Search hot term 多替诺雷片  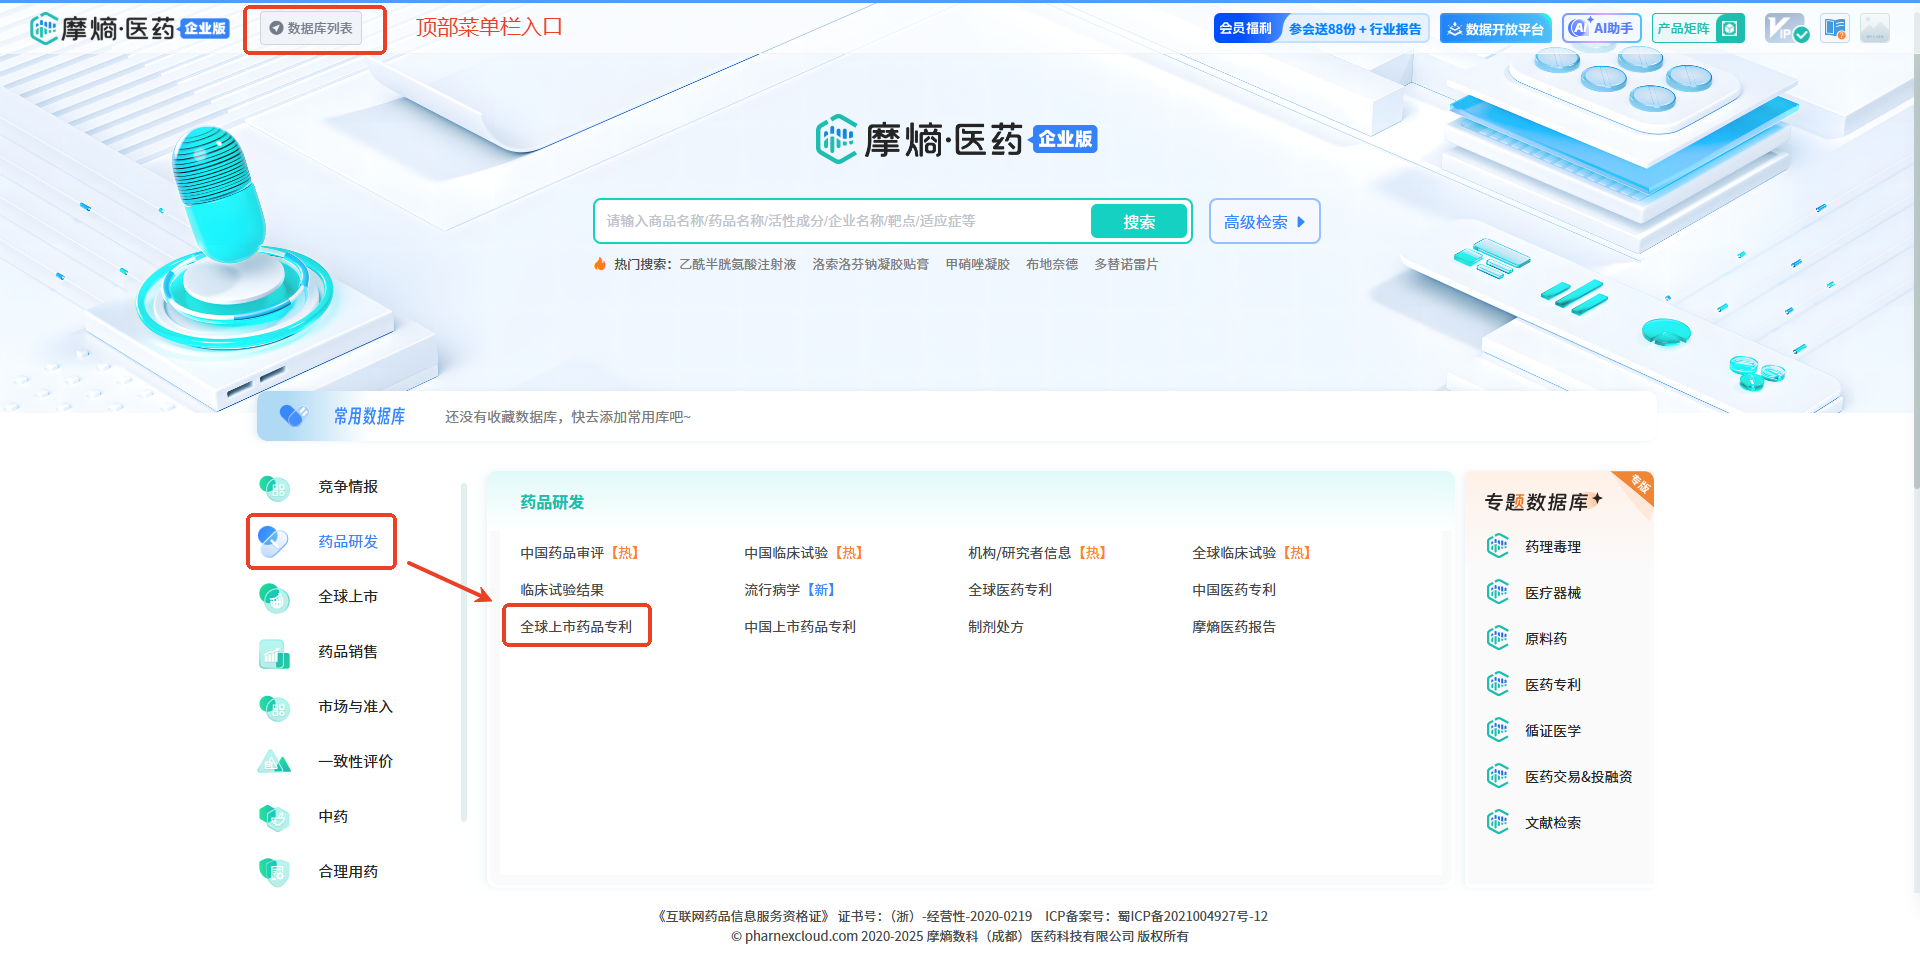click(1126, 264)
